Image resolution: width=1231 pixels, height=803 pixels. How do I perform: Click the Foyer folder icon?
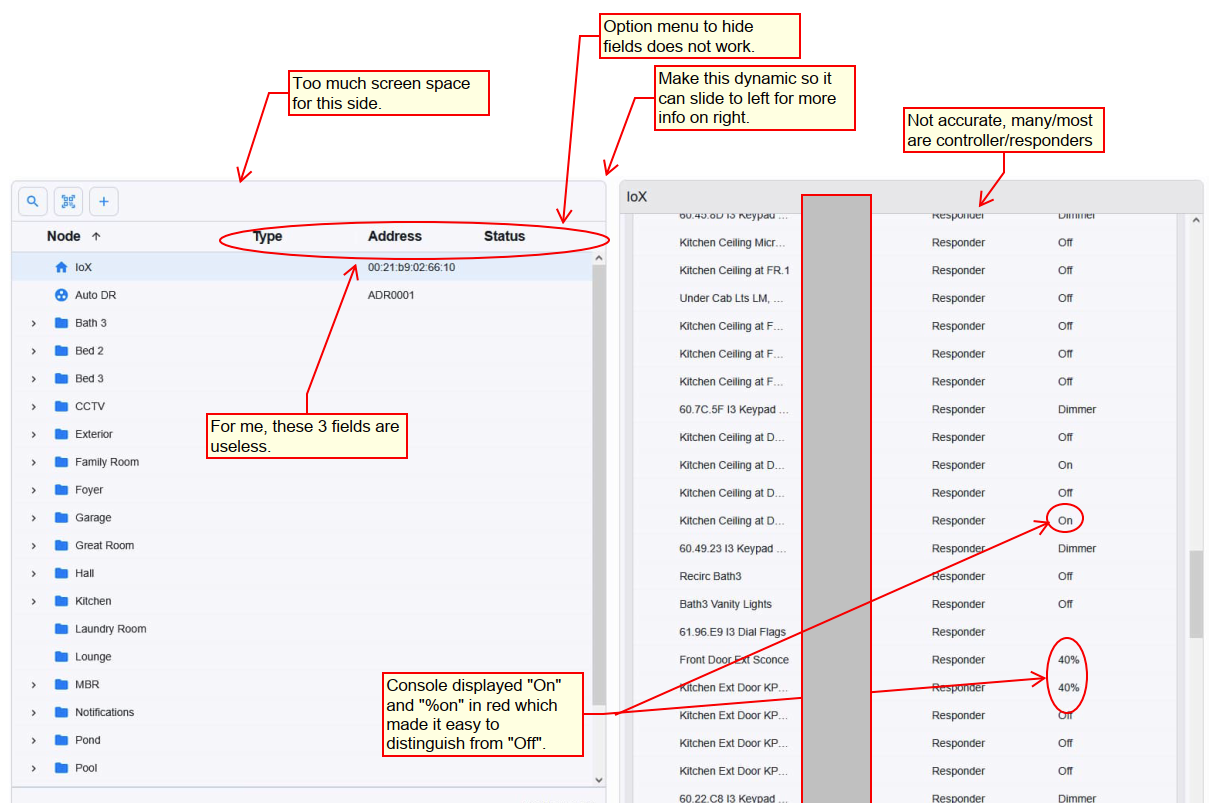tap(61, 490)
